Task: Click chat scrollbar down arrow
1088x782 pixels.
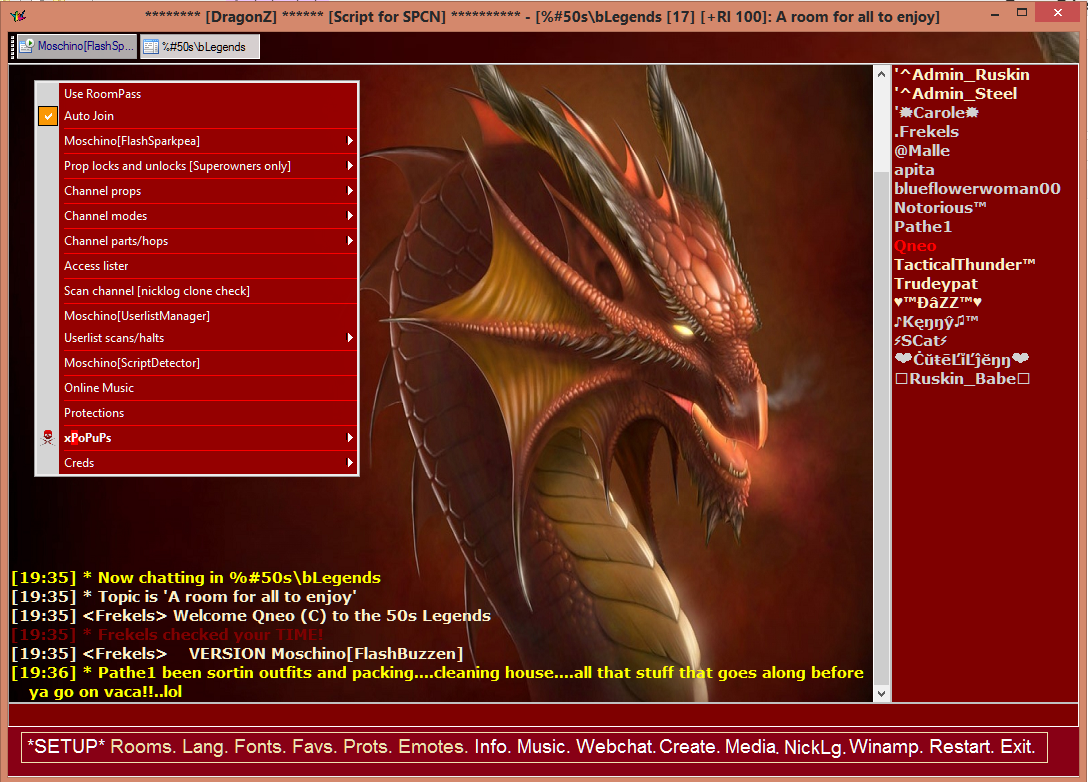Action: click(881, 693)
